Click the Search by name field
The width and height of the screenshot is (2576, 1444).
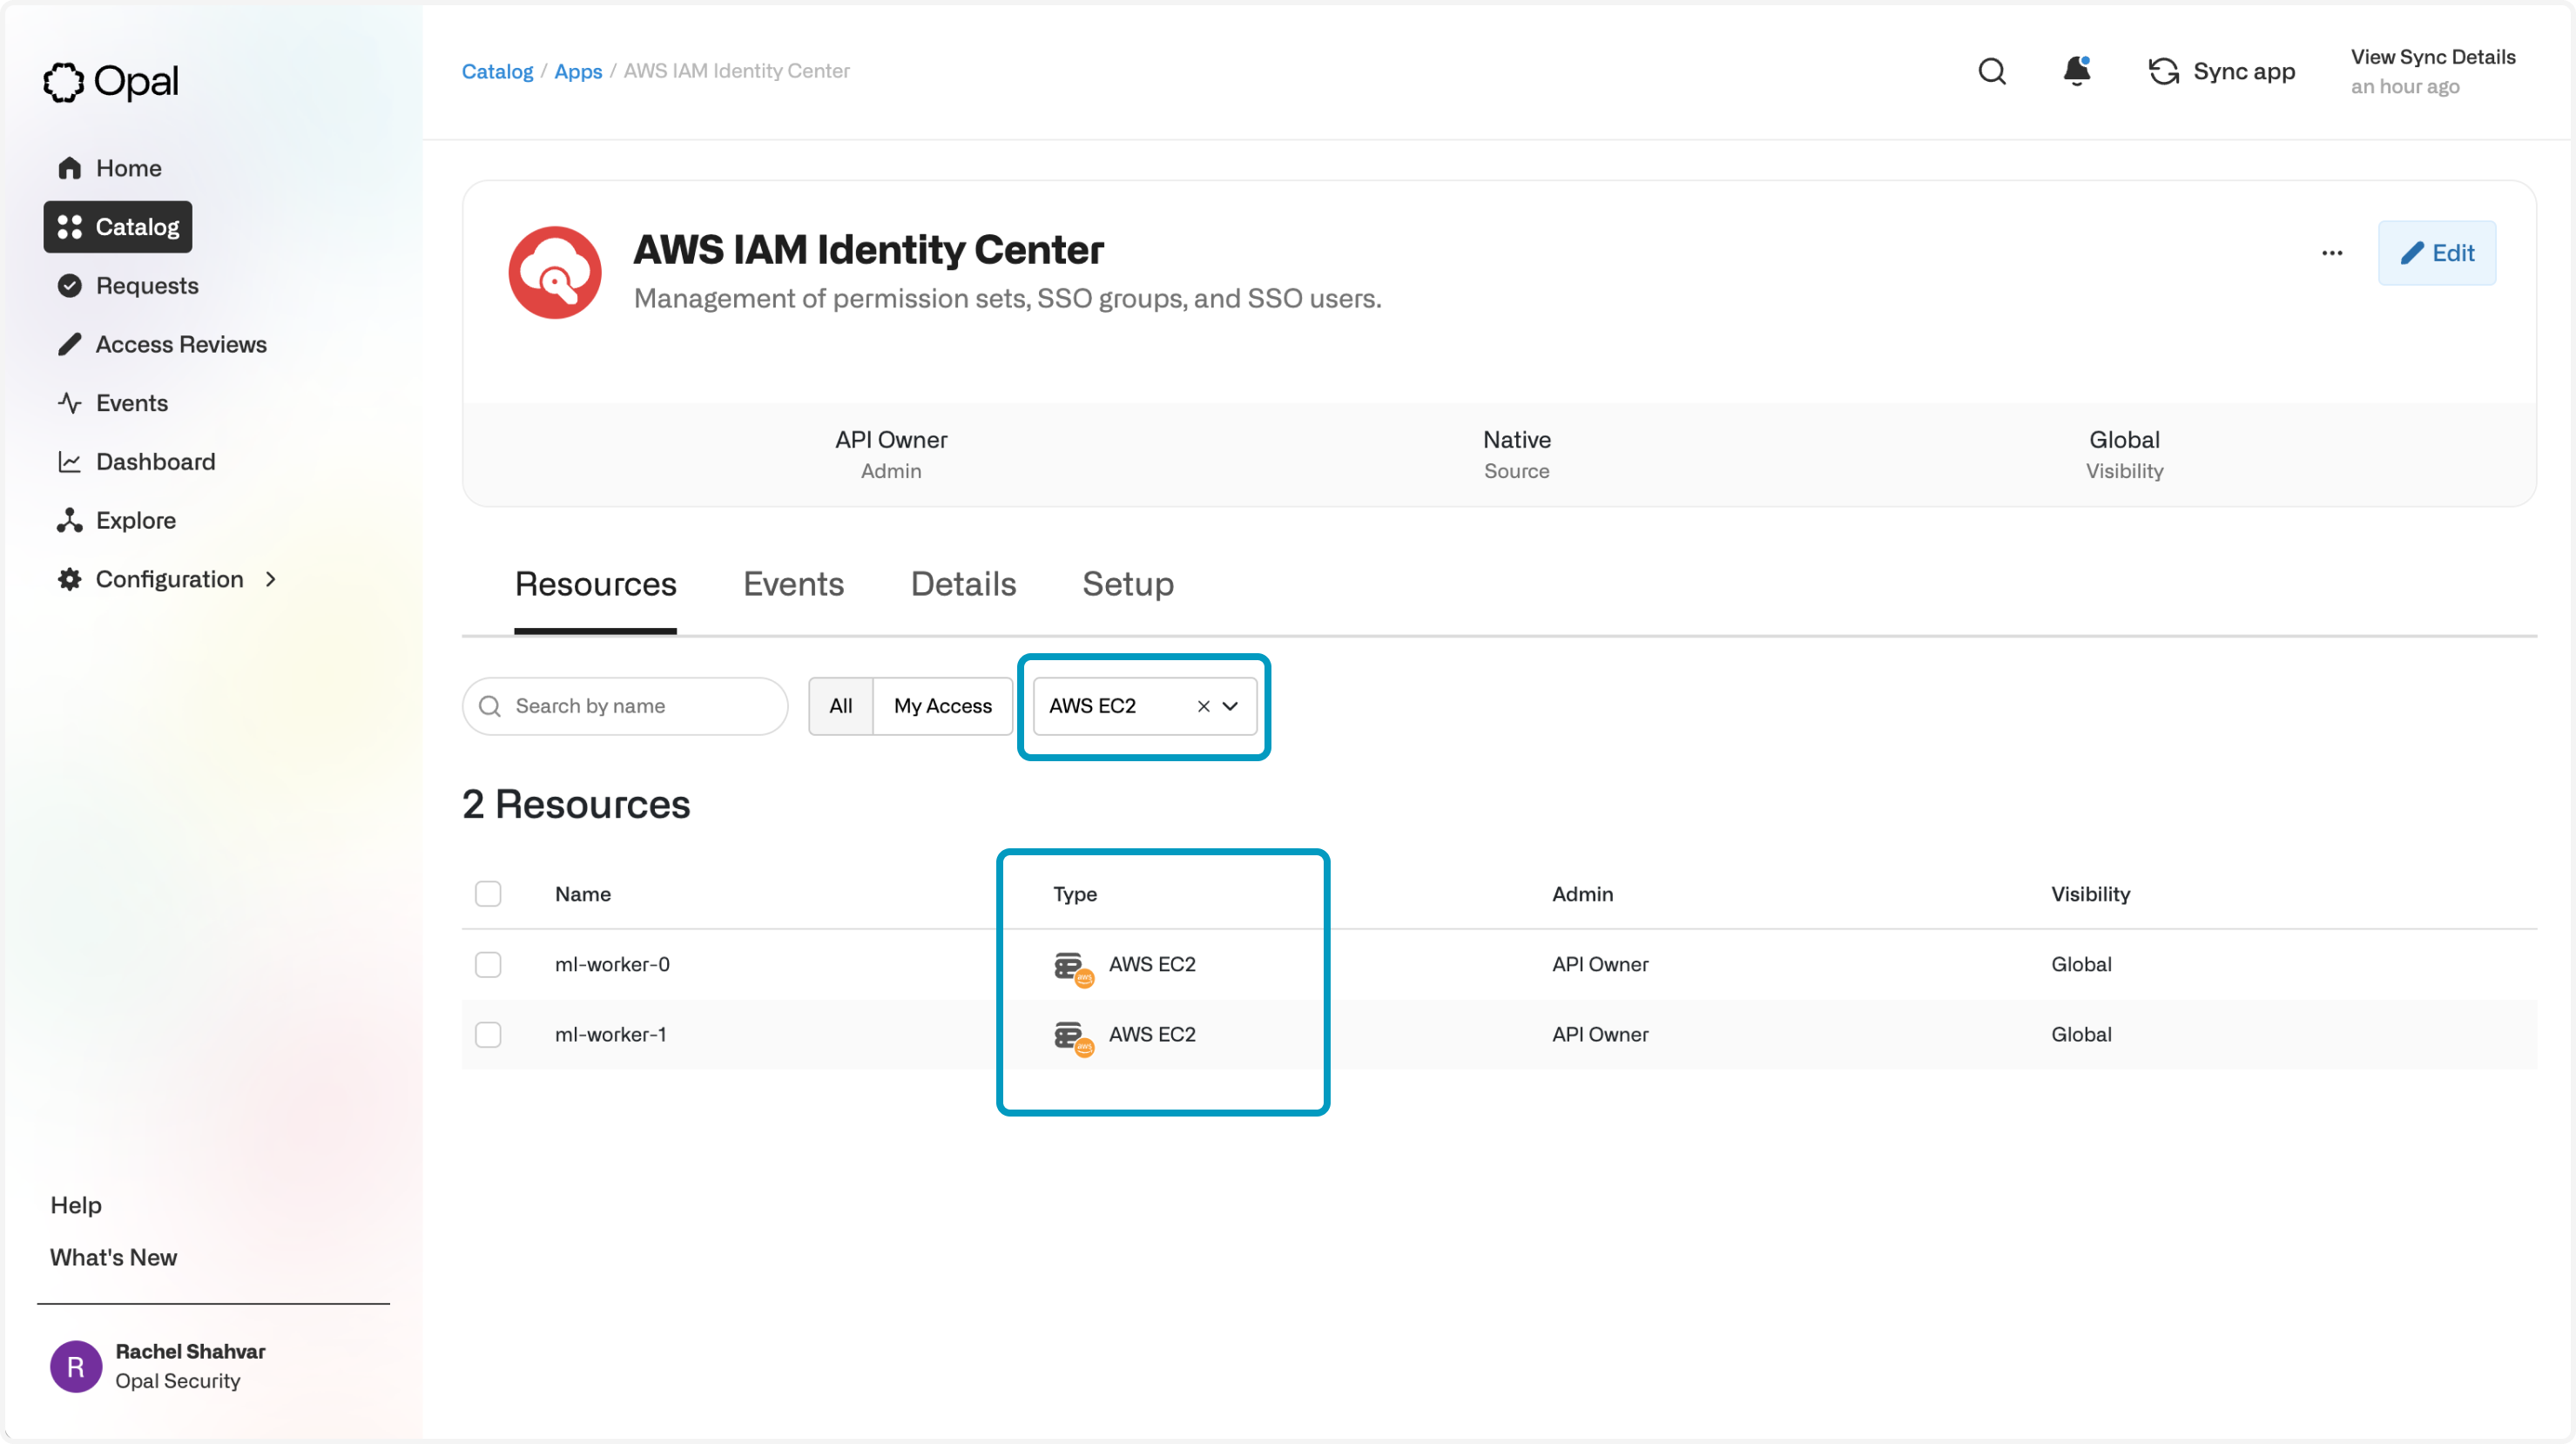640,706
